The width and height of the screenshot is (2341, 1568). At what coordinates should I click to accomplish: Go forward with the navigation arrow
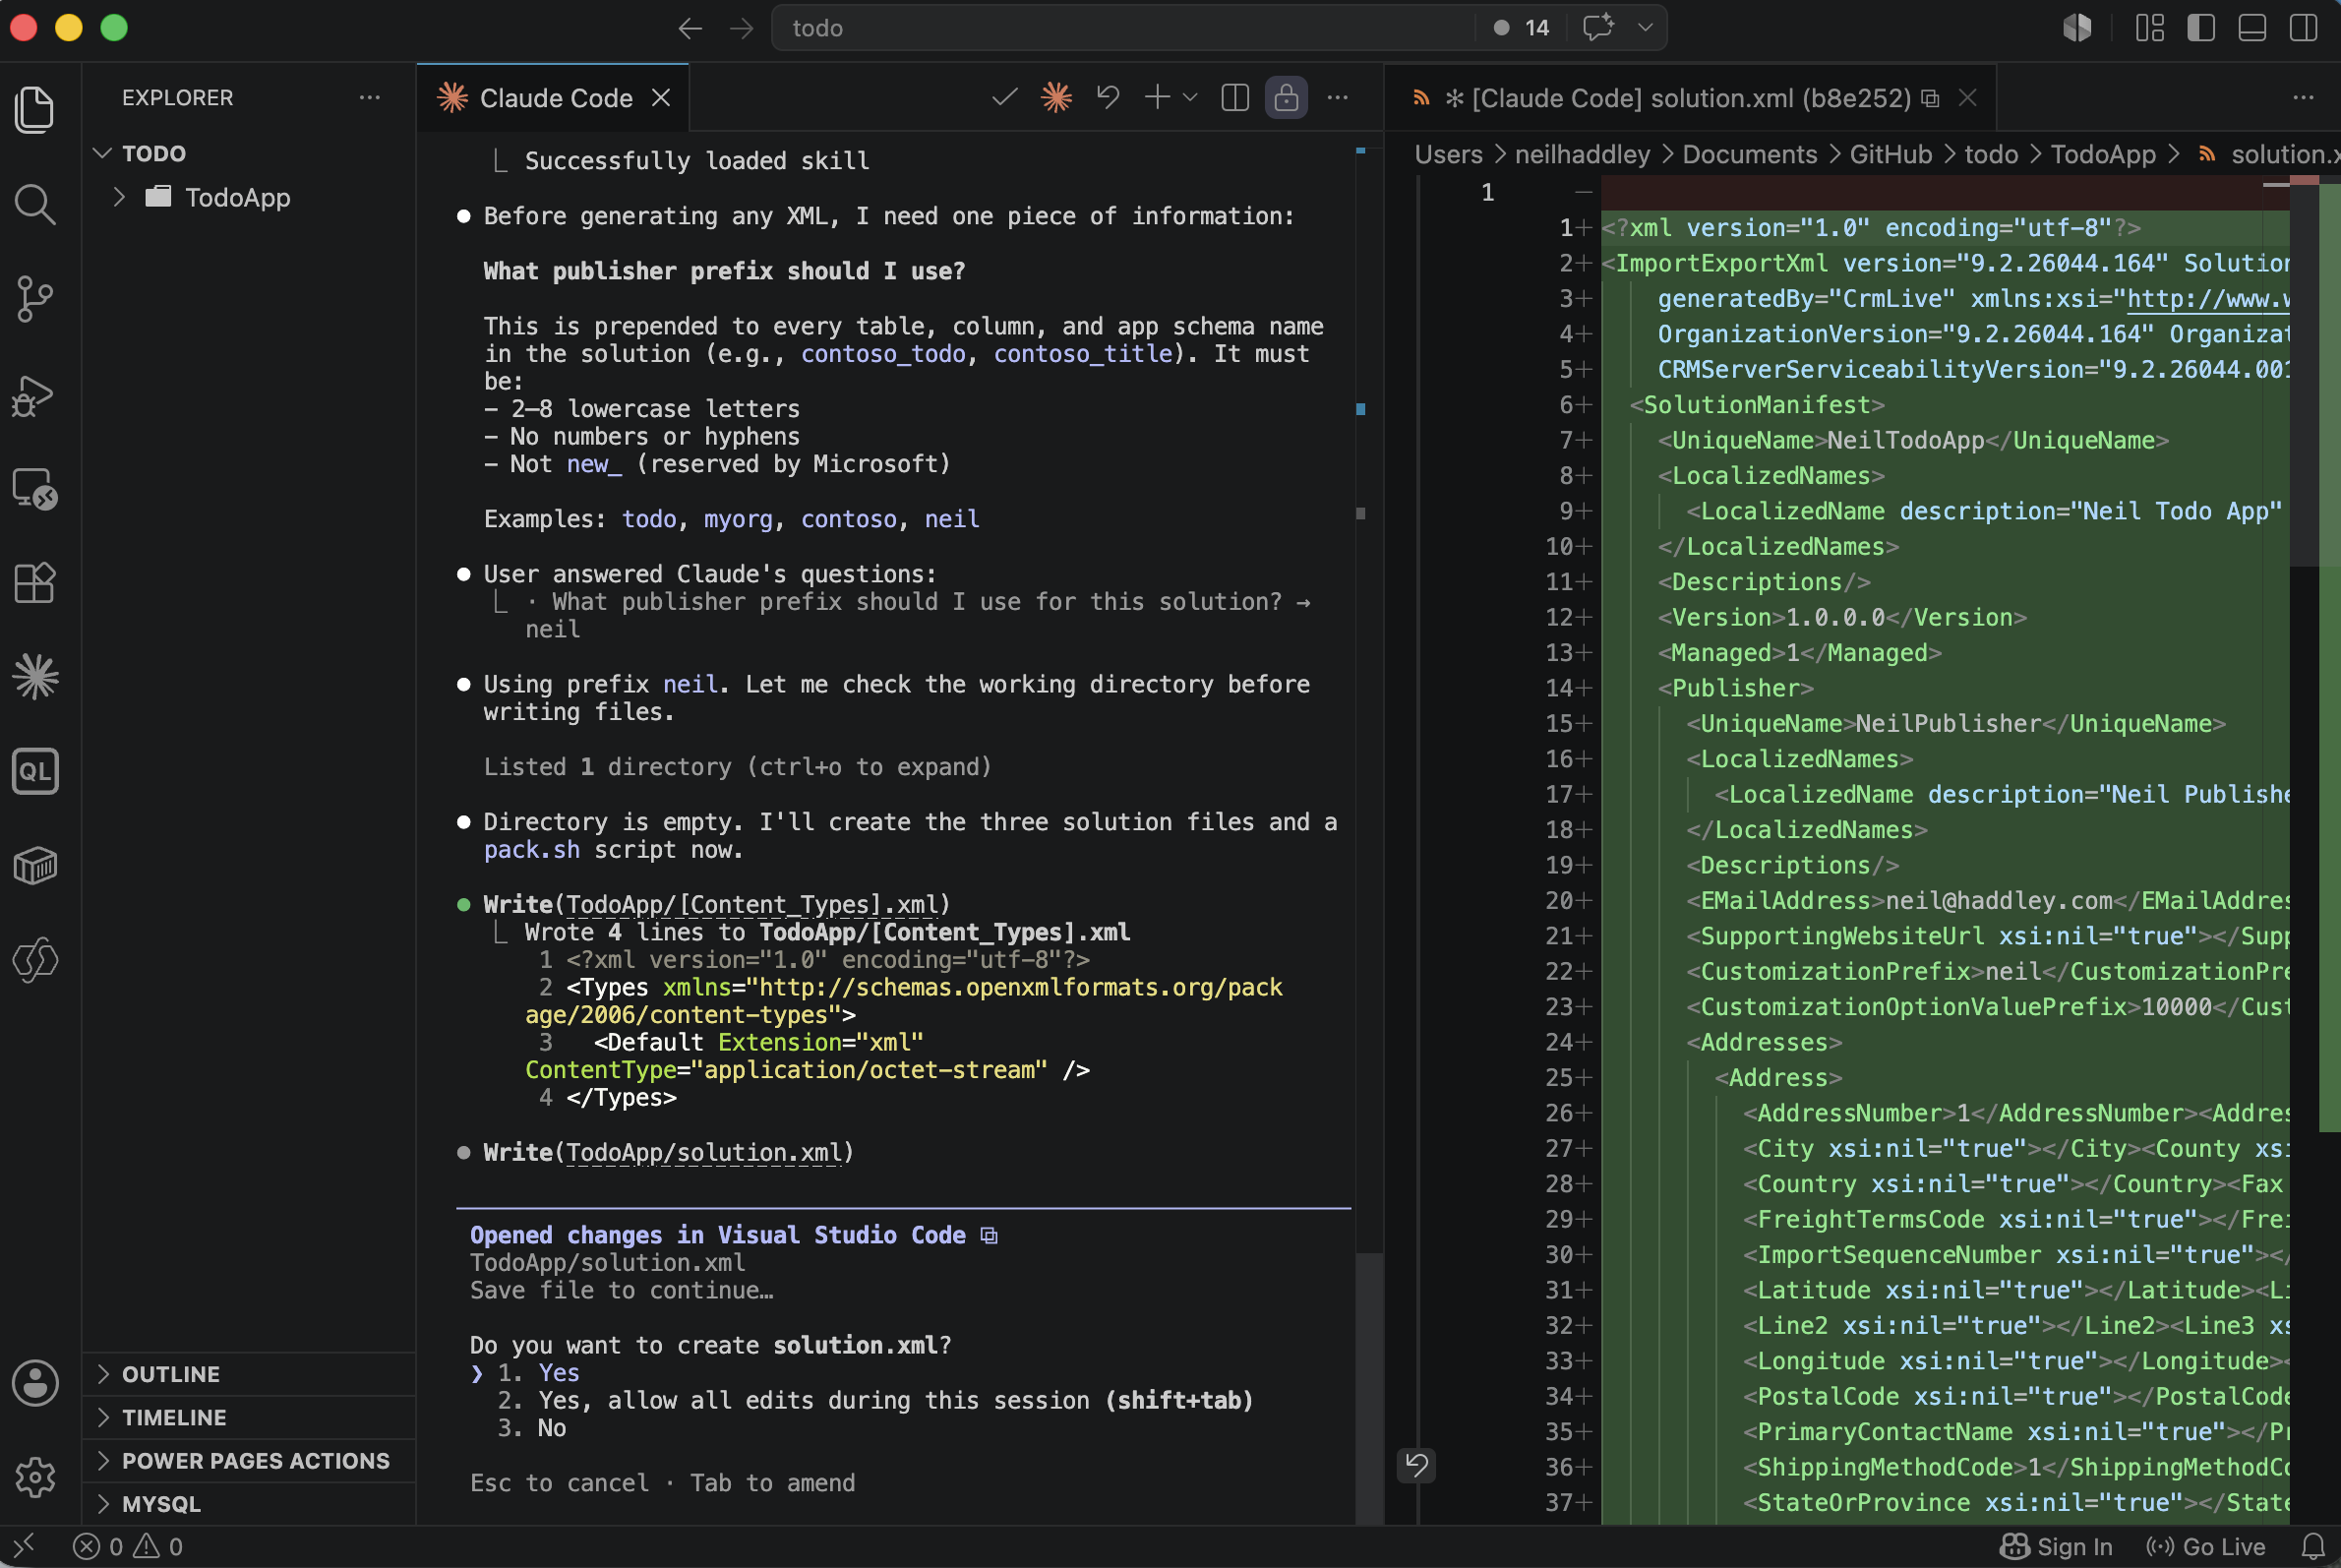741,28
